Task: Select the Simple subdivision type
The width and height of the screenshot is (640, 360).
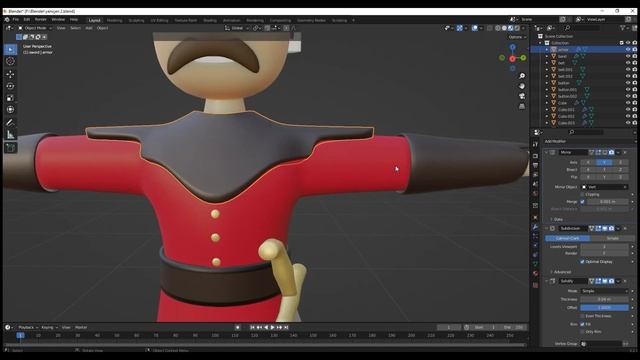Action: (x=612, y=238)
